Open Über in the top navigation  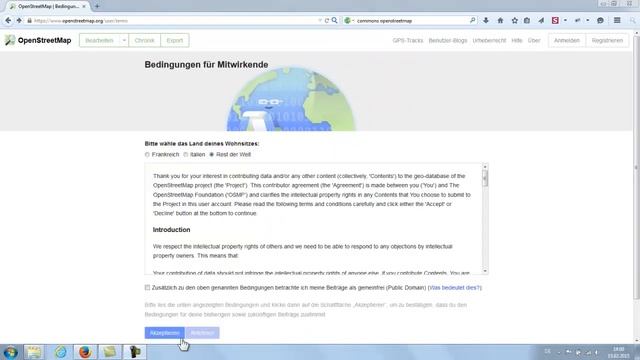(534, 40)
